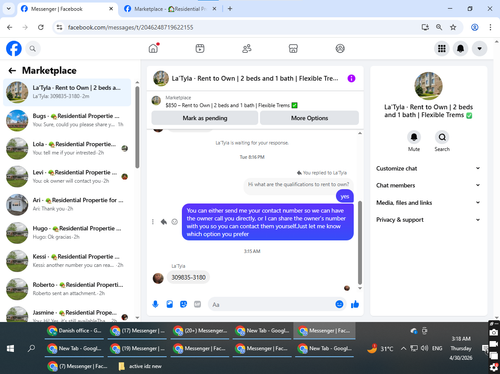Click Mark as pending button
Image resolution: width=500 pixels, height=374 pixels.
(205, 118)
